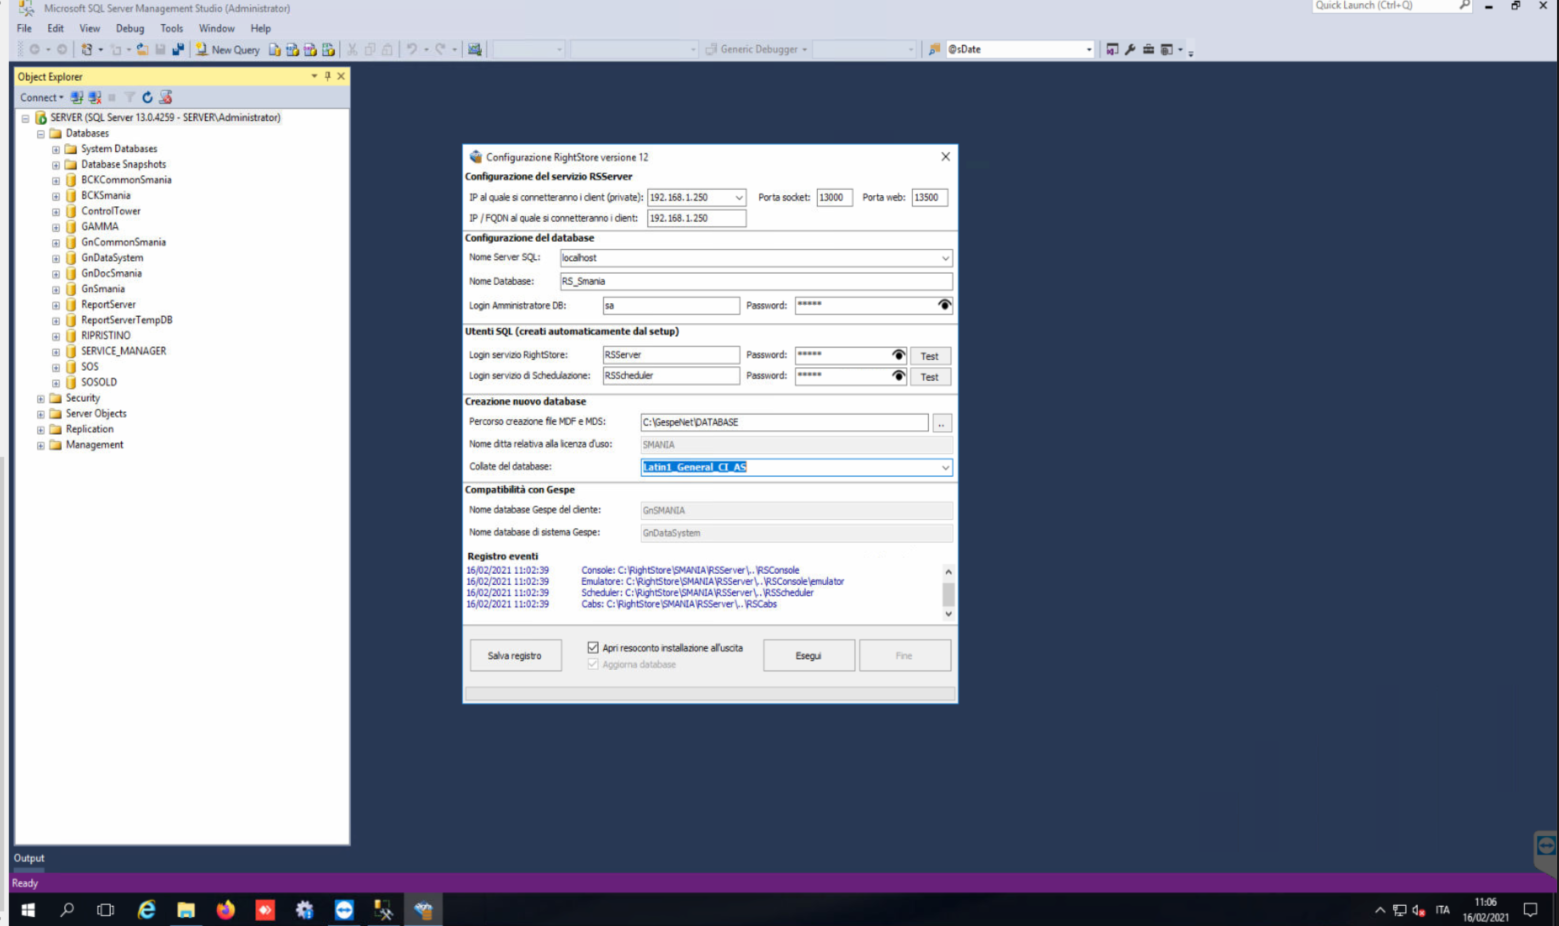1559x926 pixels.
Task: Click the Registro eventi vertical scrollbar
Action: coord(948,593)
